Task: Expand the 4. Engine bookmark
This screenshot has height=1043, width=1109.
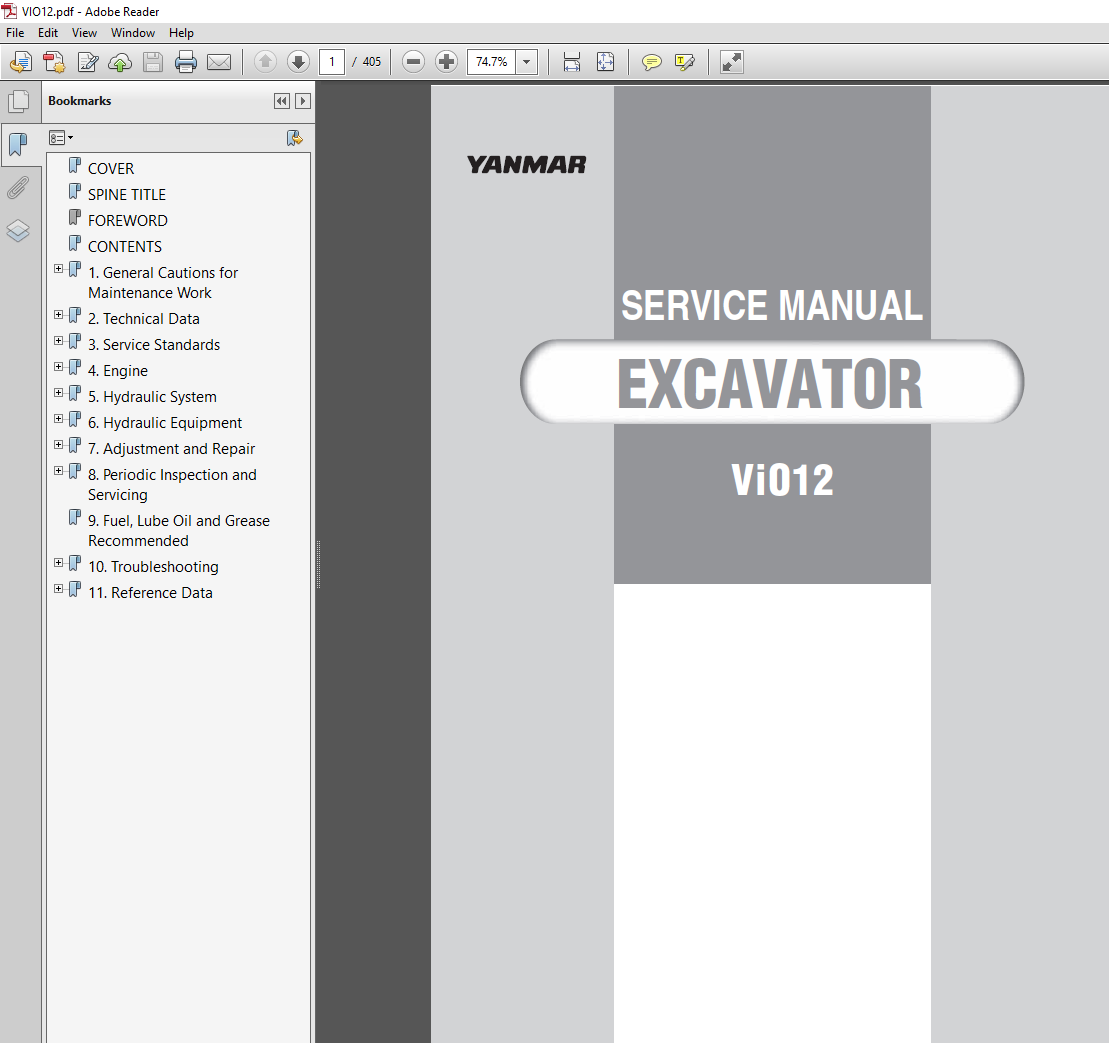Action: (x=59, y=367)
